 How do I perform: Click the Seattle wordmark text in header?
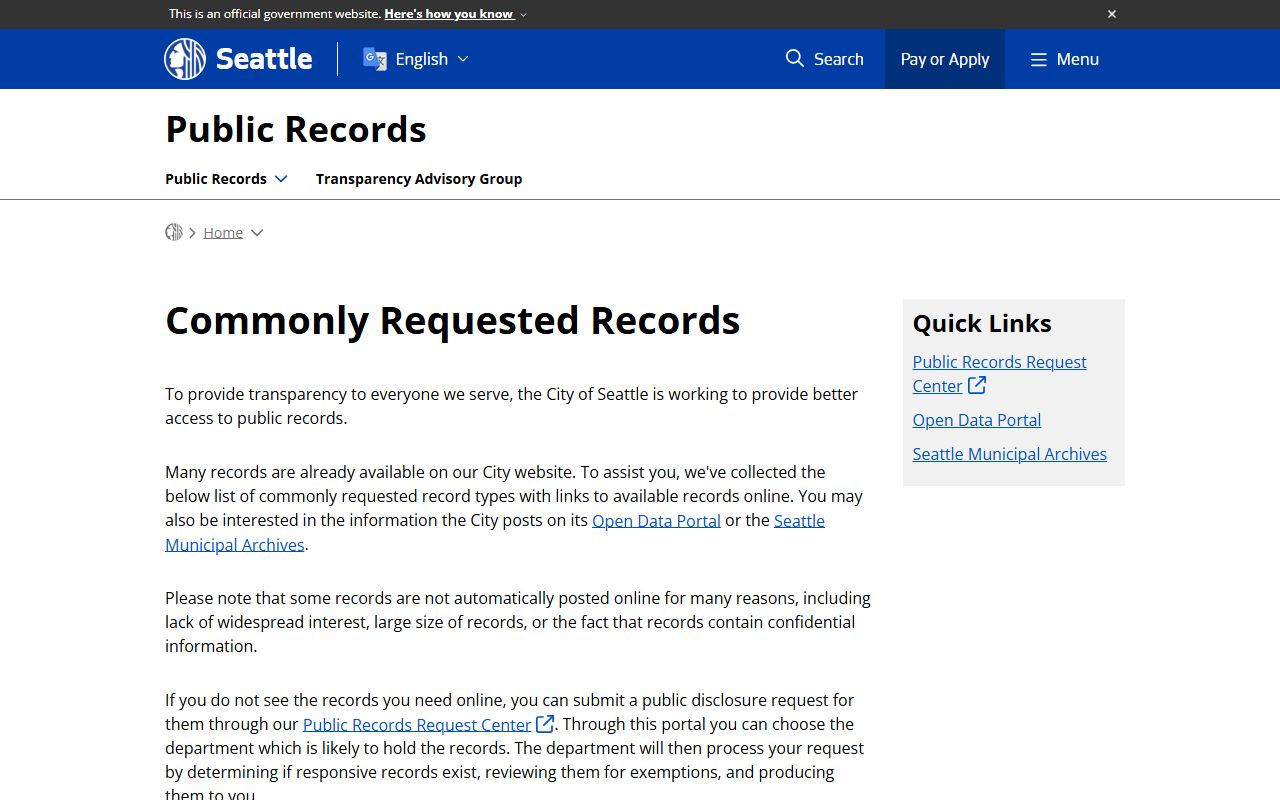coord(264,59)
